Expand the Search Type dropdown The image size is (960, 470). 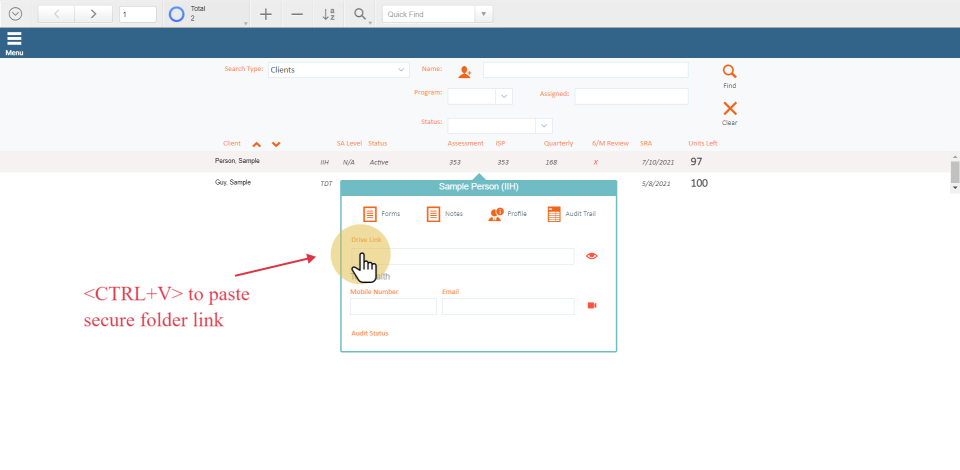[x=402, y=70]
